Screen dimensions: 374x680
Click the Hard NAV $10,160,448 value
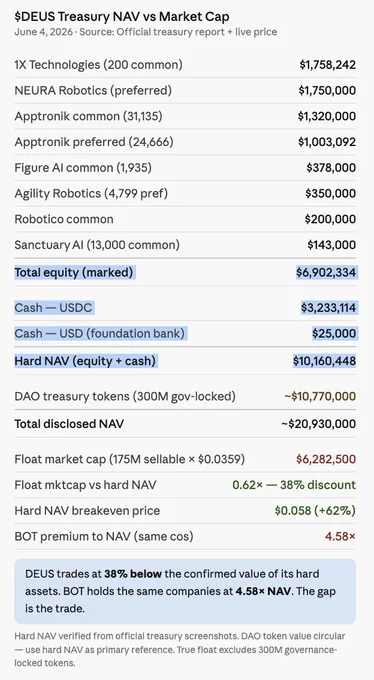(325, 361)
